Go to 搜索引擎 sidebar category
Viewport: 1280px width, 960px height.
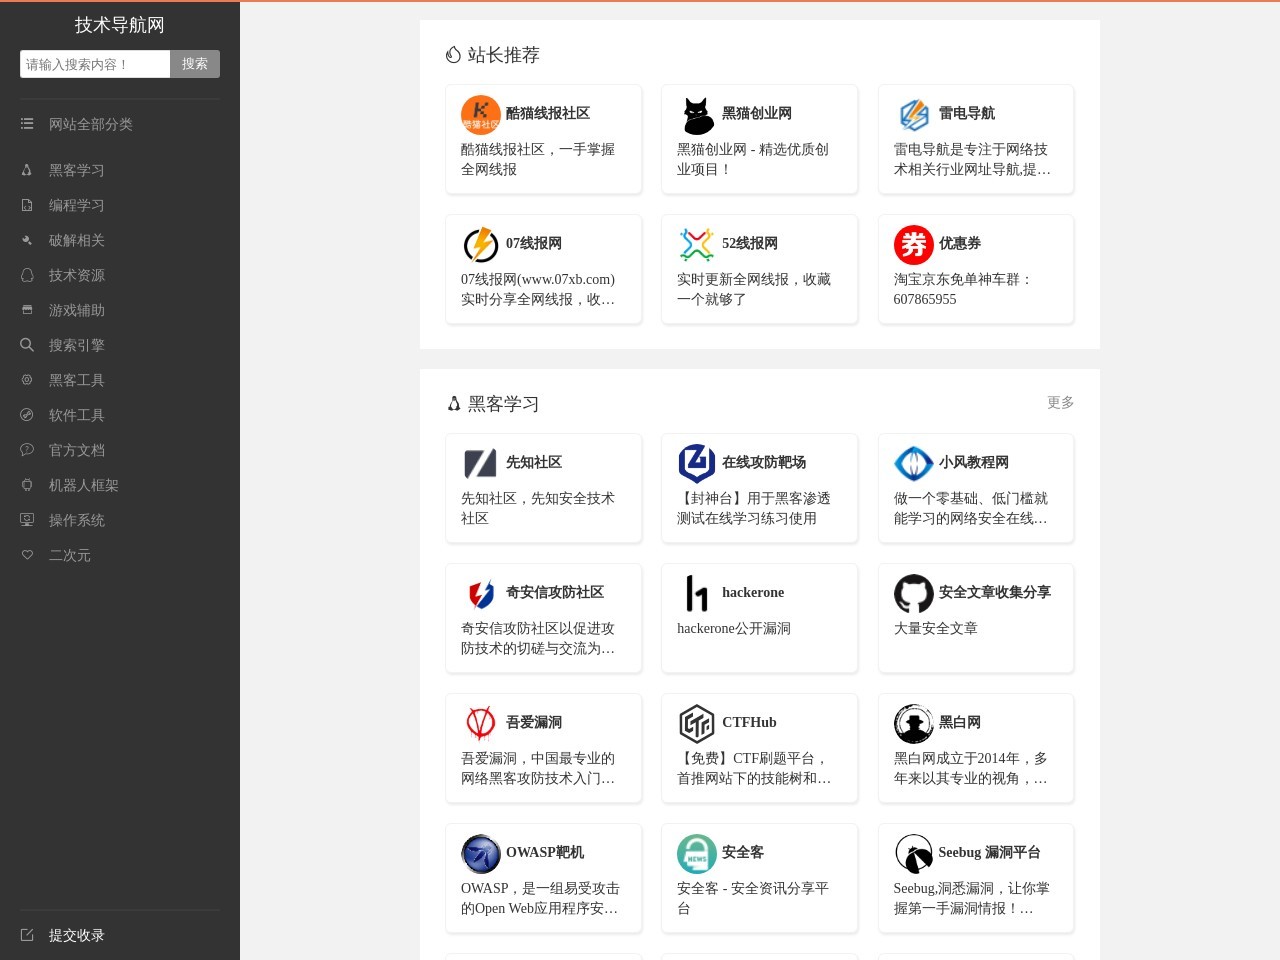point(76,345)
